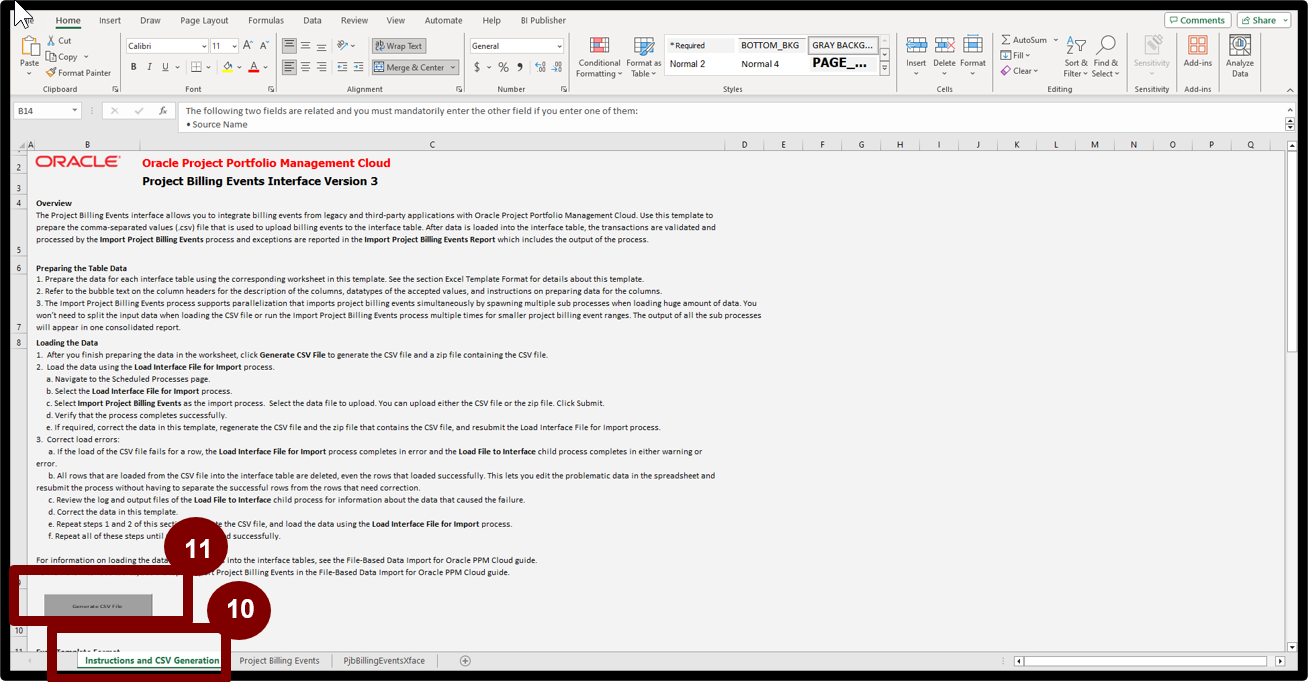Open the Insert ribbon tab

pos(110,20)
